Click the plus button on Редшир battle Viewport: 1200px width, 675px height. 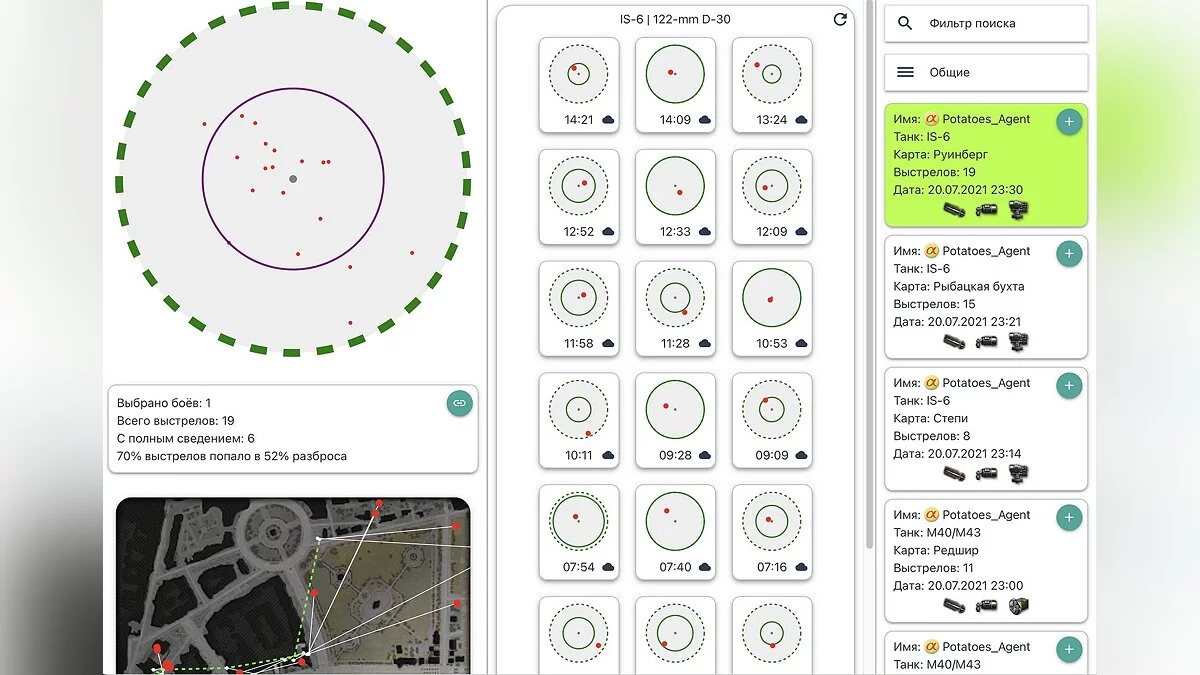1069,518
